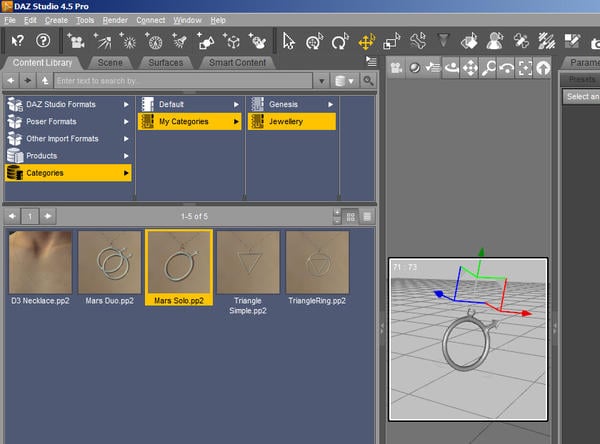Go back in Content Library navigation
This screenshot has width=600, height=444.
(11, 81)
